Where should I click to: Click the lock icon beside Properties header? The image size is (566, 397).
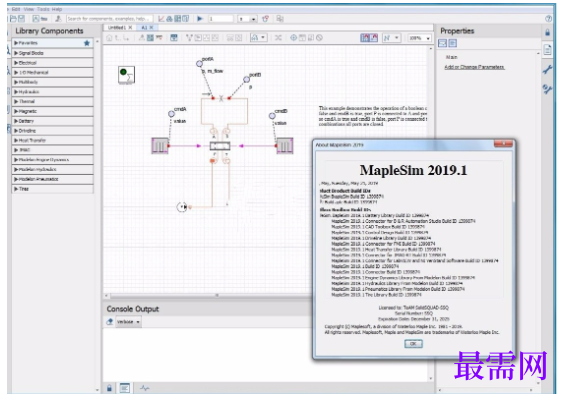click(548, 32)
